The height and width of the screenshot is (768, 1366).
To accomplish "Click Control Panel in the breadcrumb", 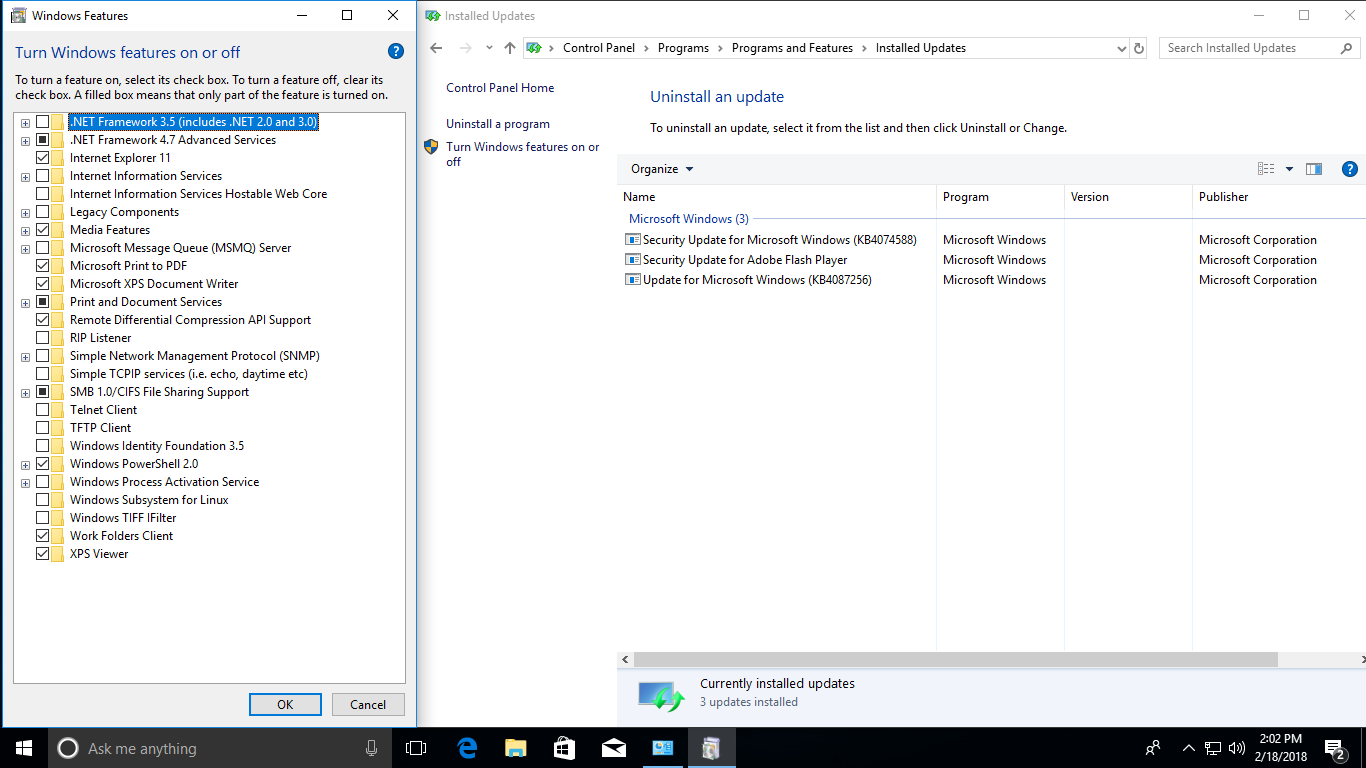I will tap(599, 48).
